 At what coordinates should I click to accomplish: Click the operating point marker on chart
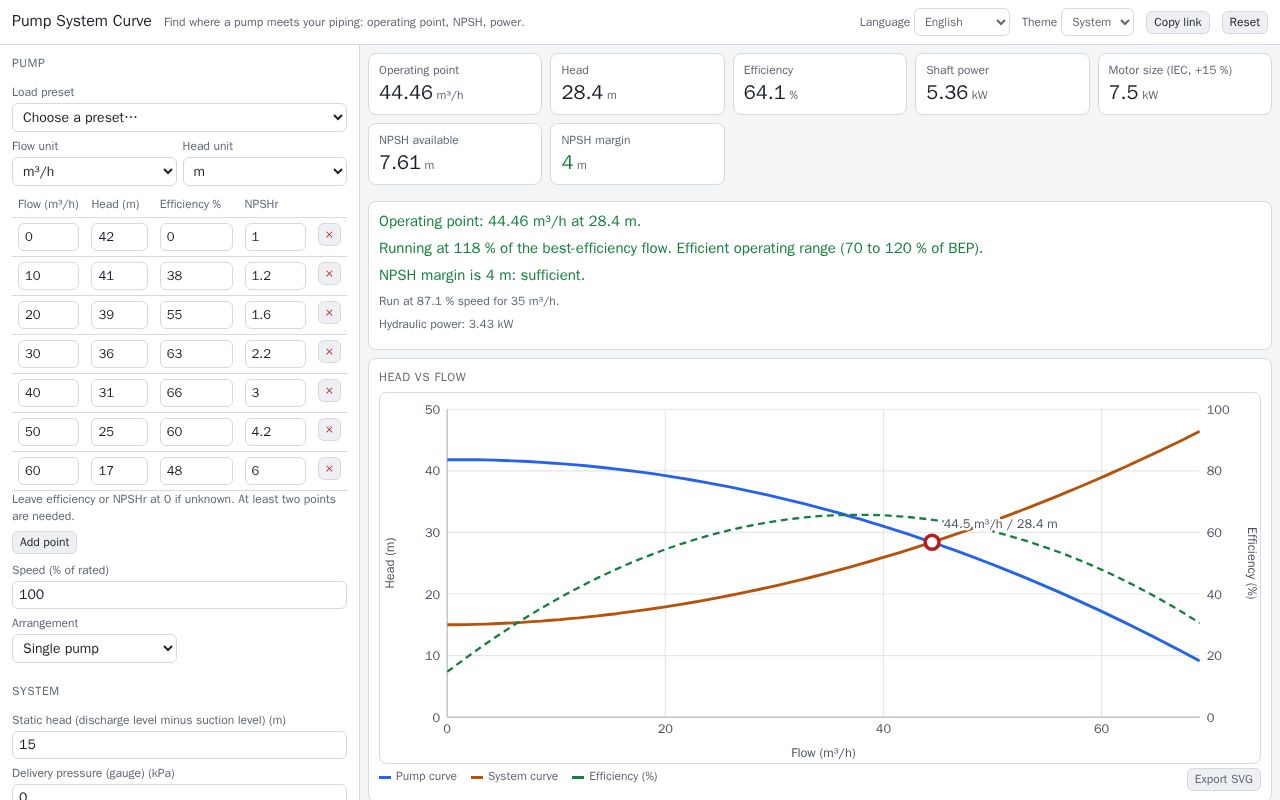[x=932, y=542]
